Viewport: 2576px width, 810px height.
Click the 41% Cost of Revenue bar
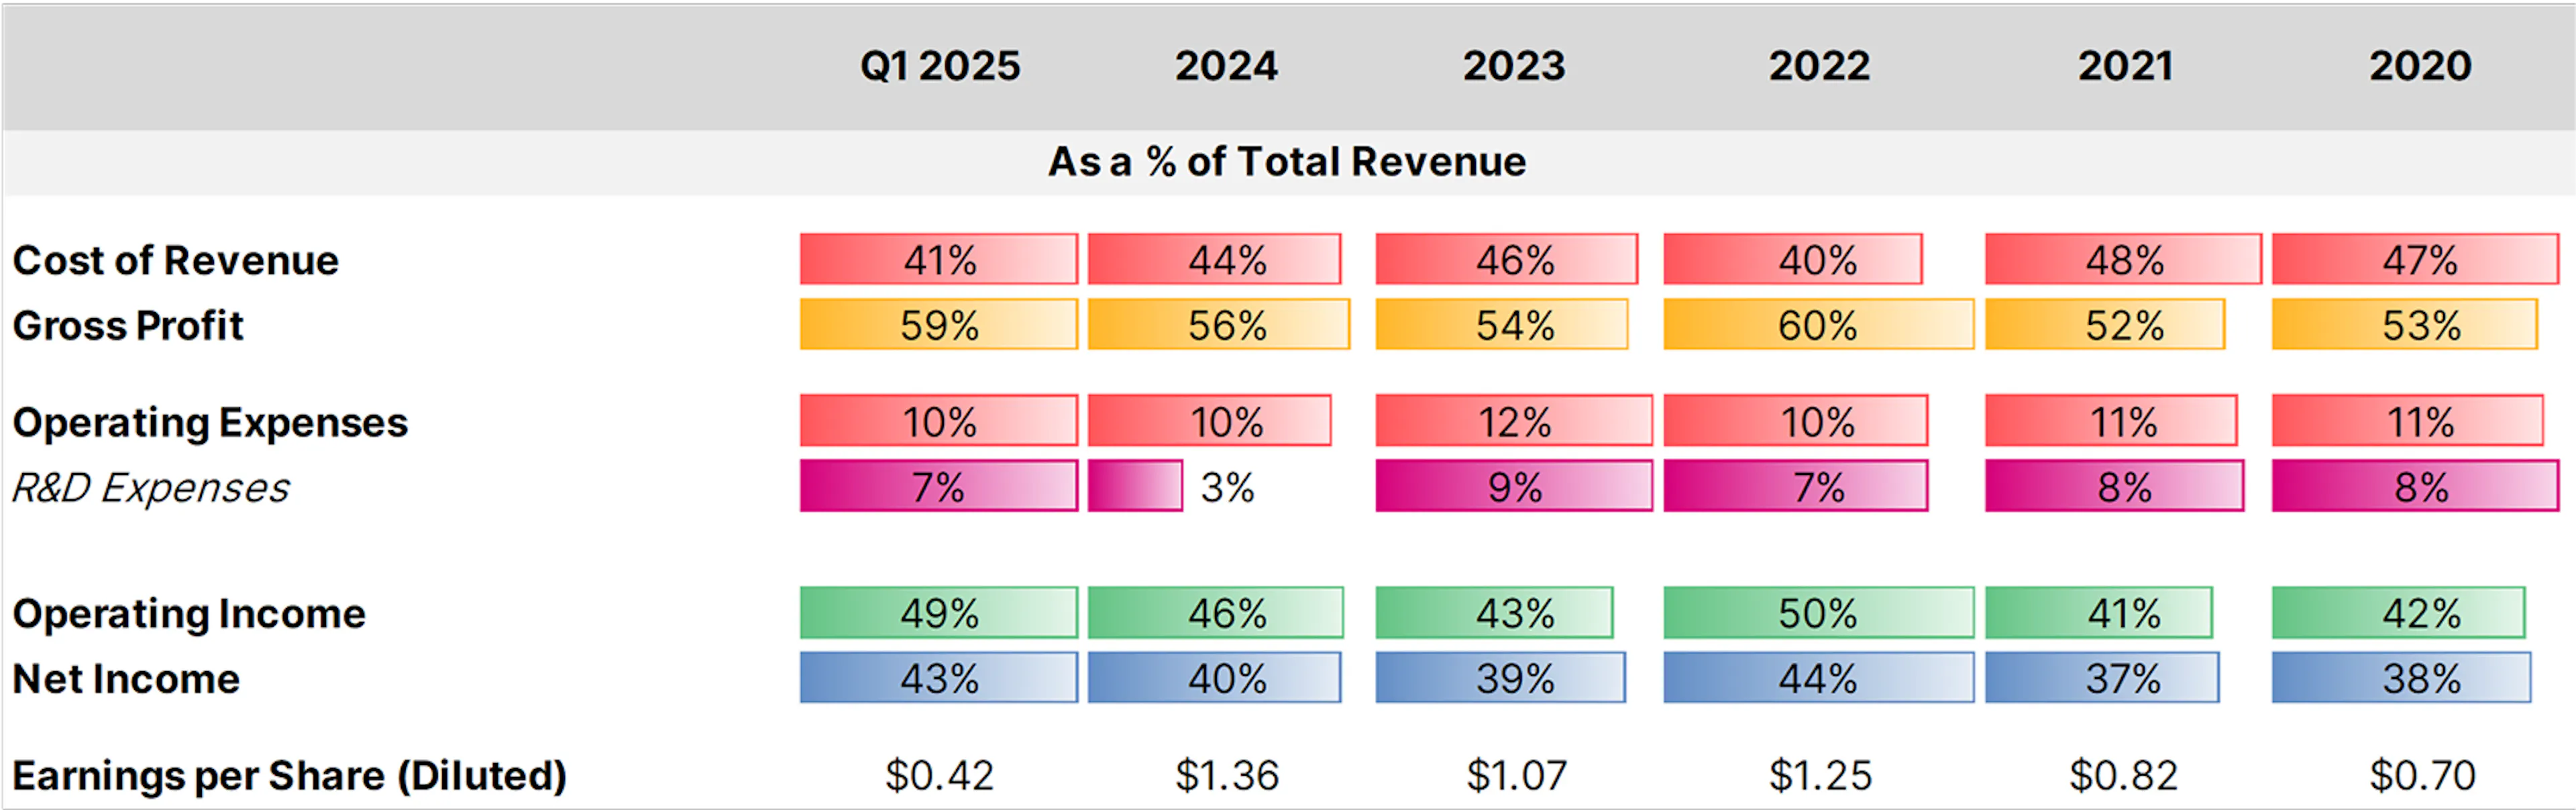coord(938,260)
